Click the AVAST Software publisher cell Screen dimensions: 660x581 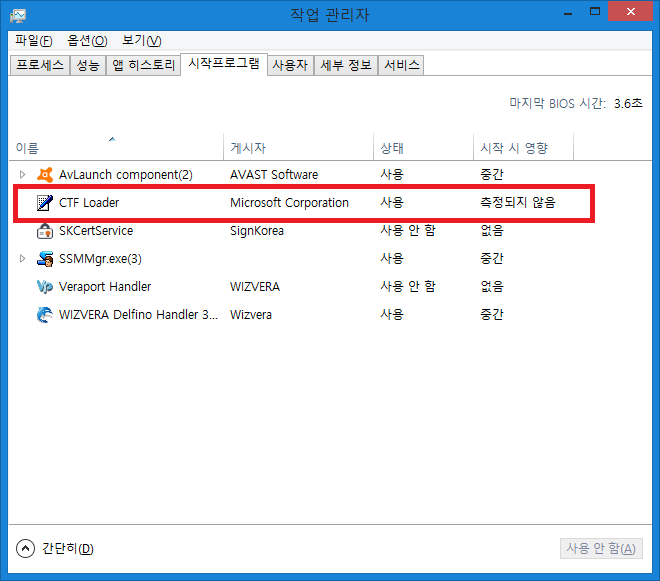pyautogui.click(x=274, y=175)
